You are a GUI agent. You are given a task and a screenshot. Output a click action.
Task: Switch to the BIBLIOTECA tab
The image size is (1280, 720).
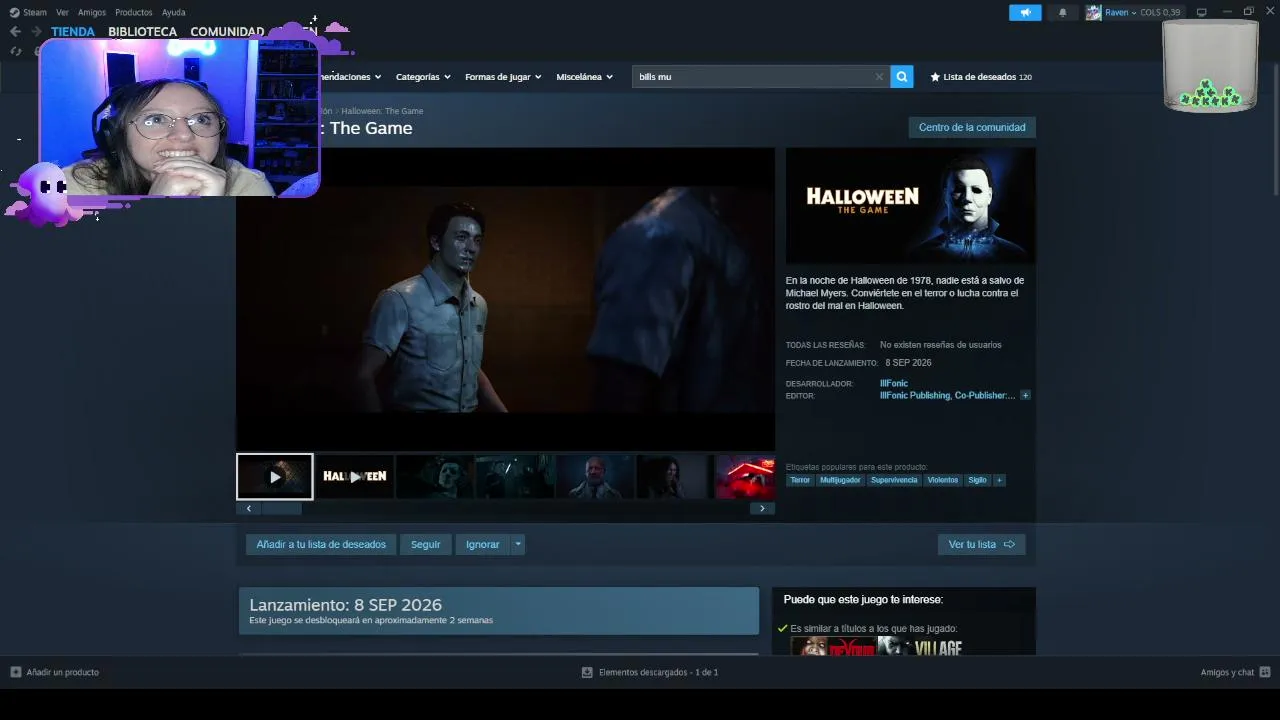142,31
